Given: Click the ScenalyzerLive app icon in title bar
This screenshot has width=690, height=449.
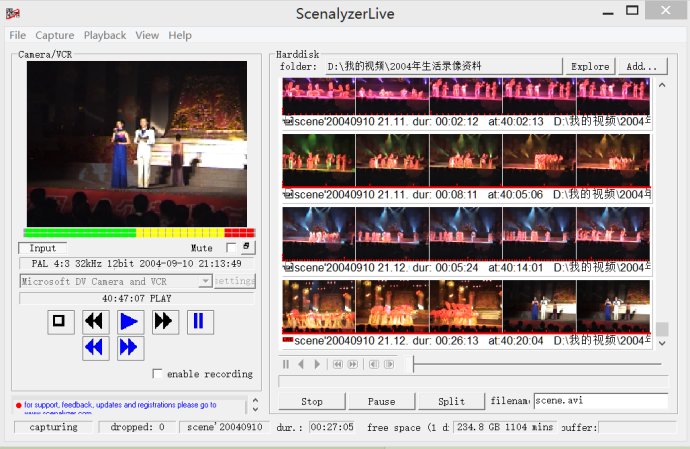Looking at the screenshot, I should pyautogui.click(x=13, y=14).
